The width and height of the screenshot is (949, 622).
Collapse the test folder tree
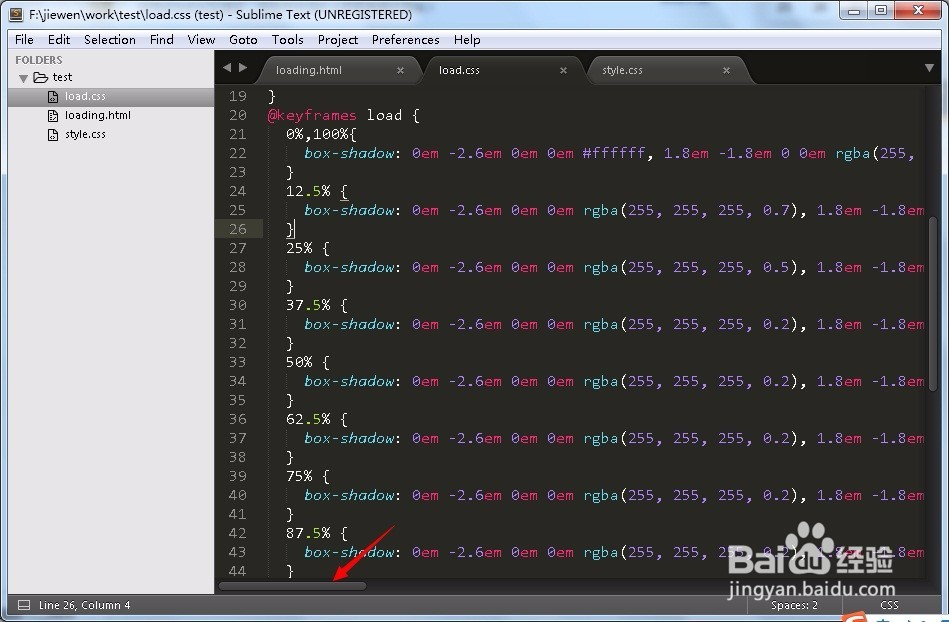pyautogui.click(x=24, y=78)
